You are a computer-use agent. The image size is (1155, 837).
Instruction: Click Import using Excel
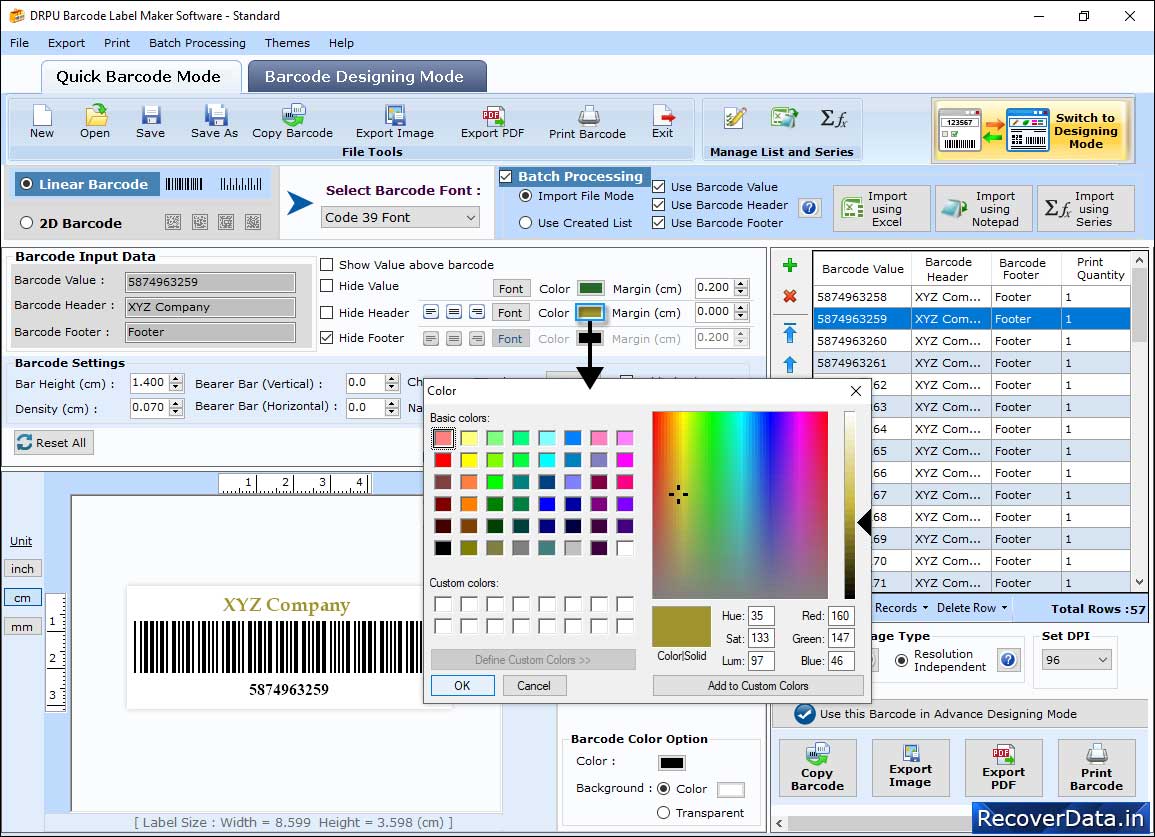pyautogui.click(x=882, y=209)
